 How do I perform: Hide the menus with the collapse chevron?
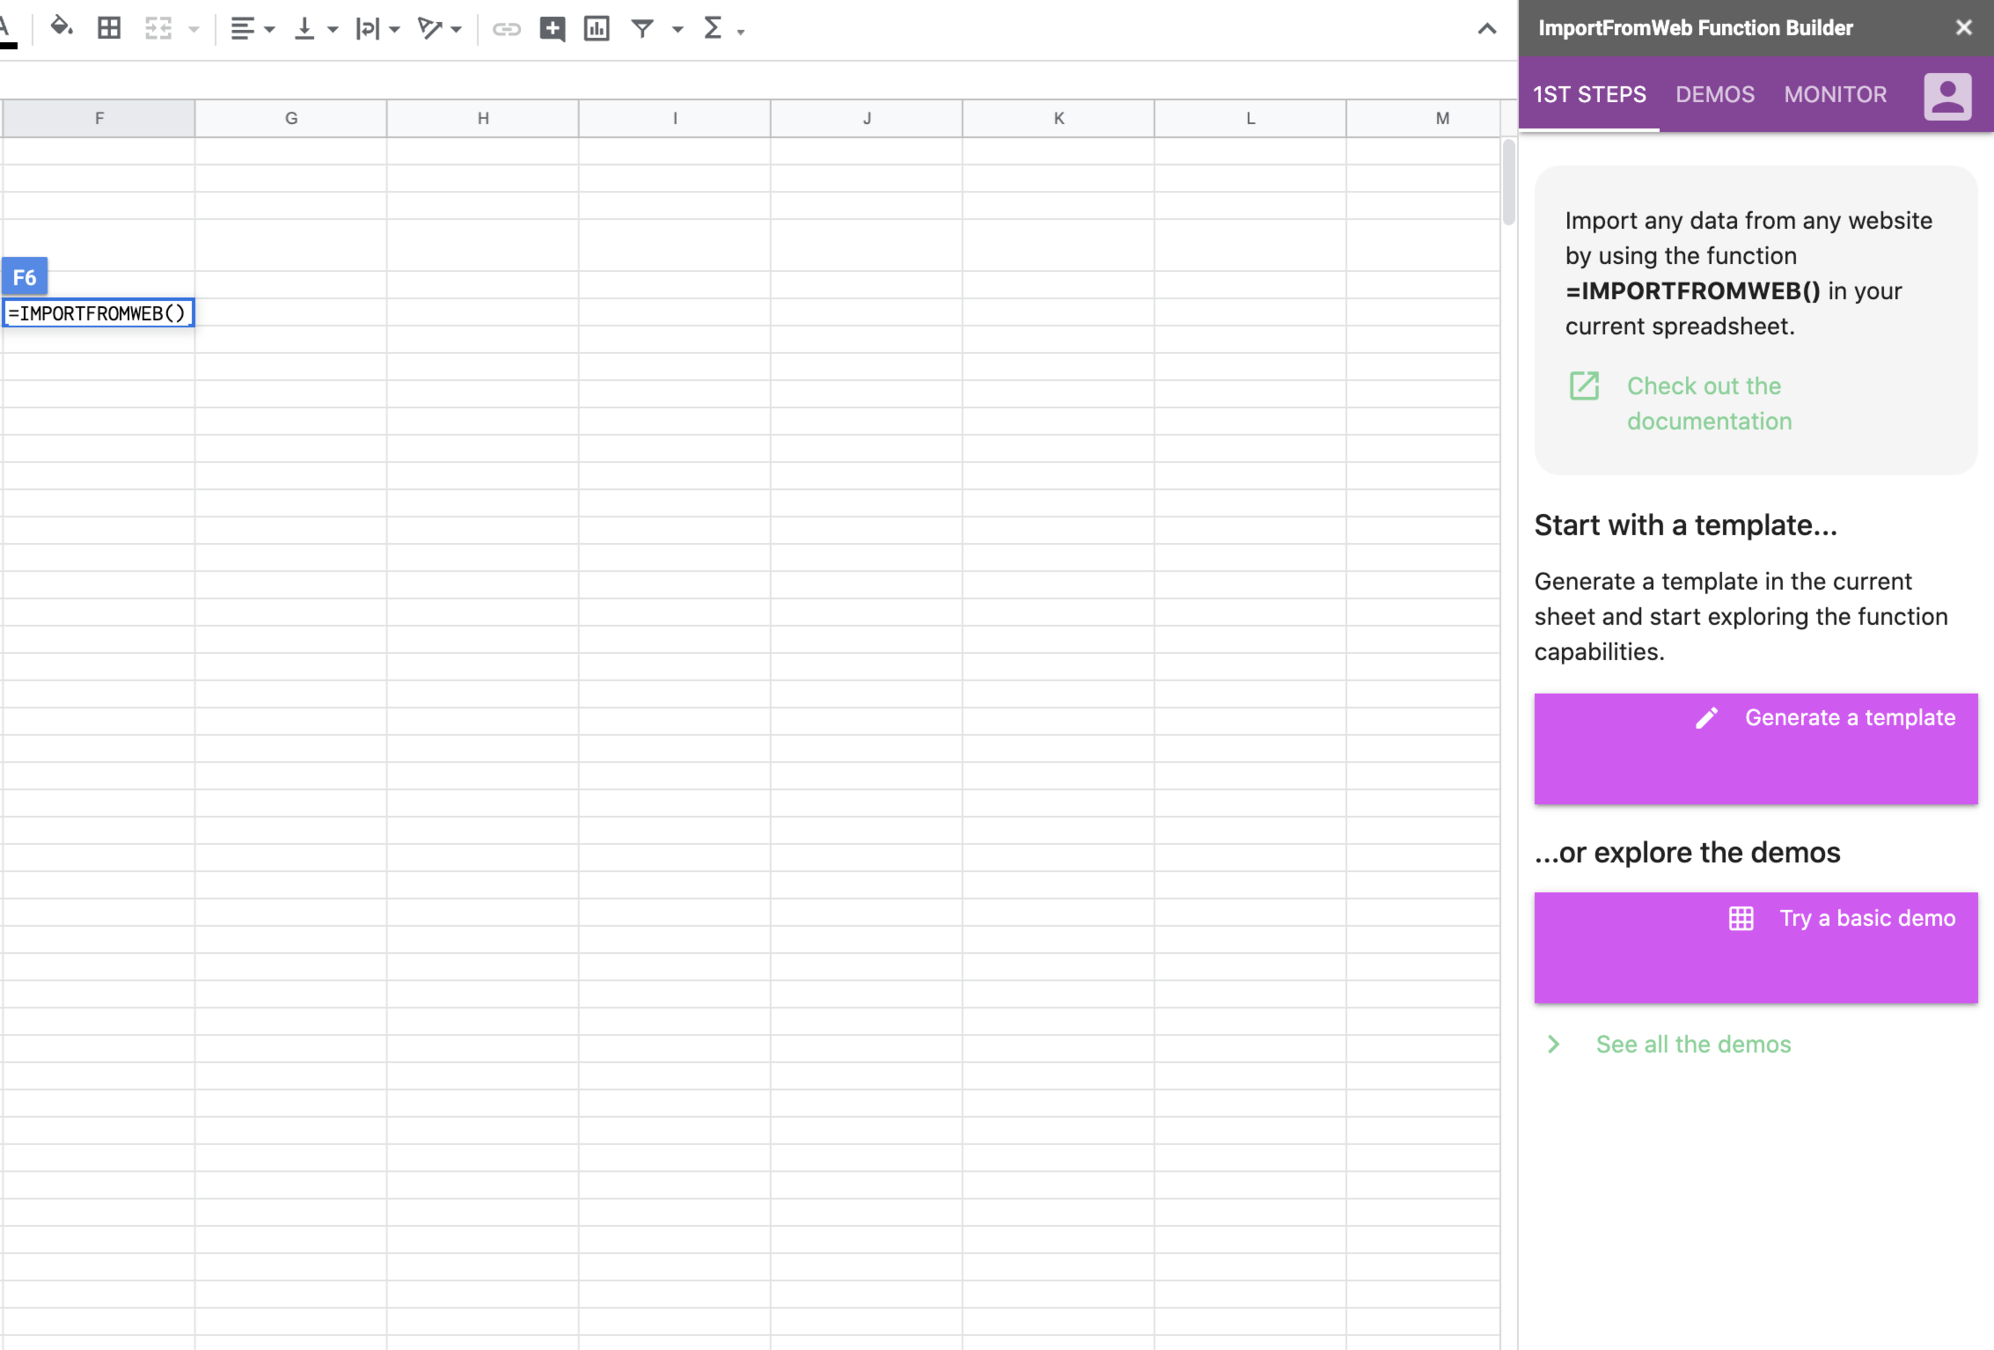click(1487, 29)
